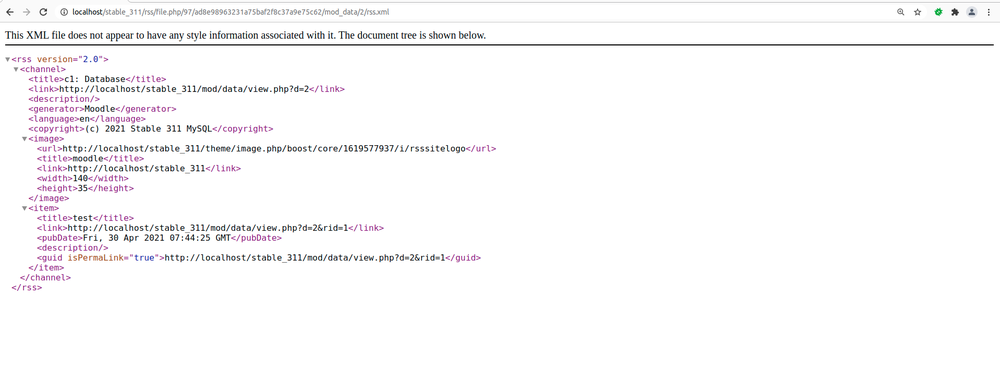1000x388 pixels.
Task: Click the closing </image> tag
Action: pos(48,198)
